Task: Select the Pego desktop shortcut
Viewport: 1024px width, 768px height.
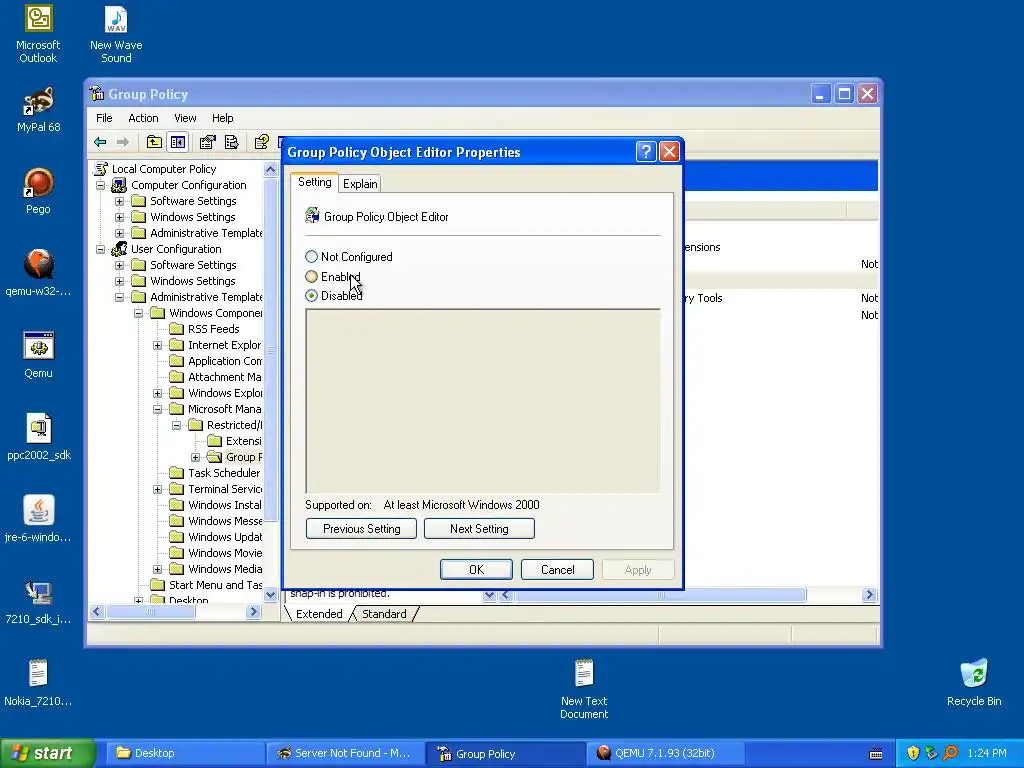Action: pos(38,191)
